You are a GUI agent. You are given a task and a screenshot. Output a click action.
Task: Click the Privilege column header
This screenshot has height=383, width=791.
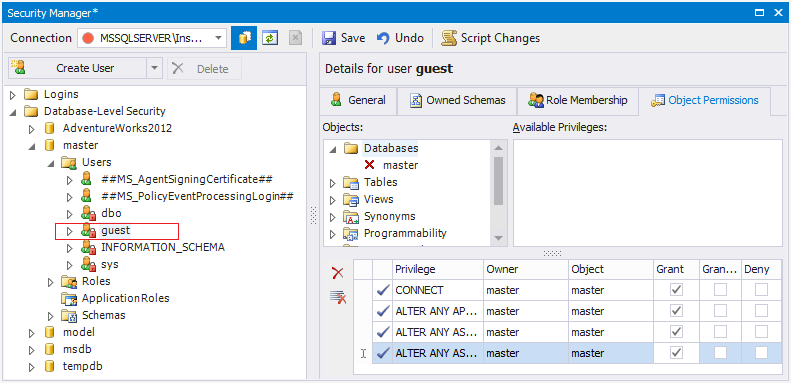click(438, 269)
